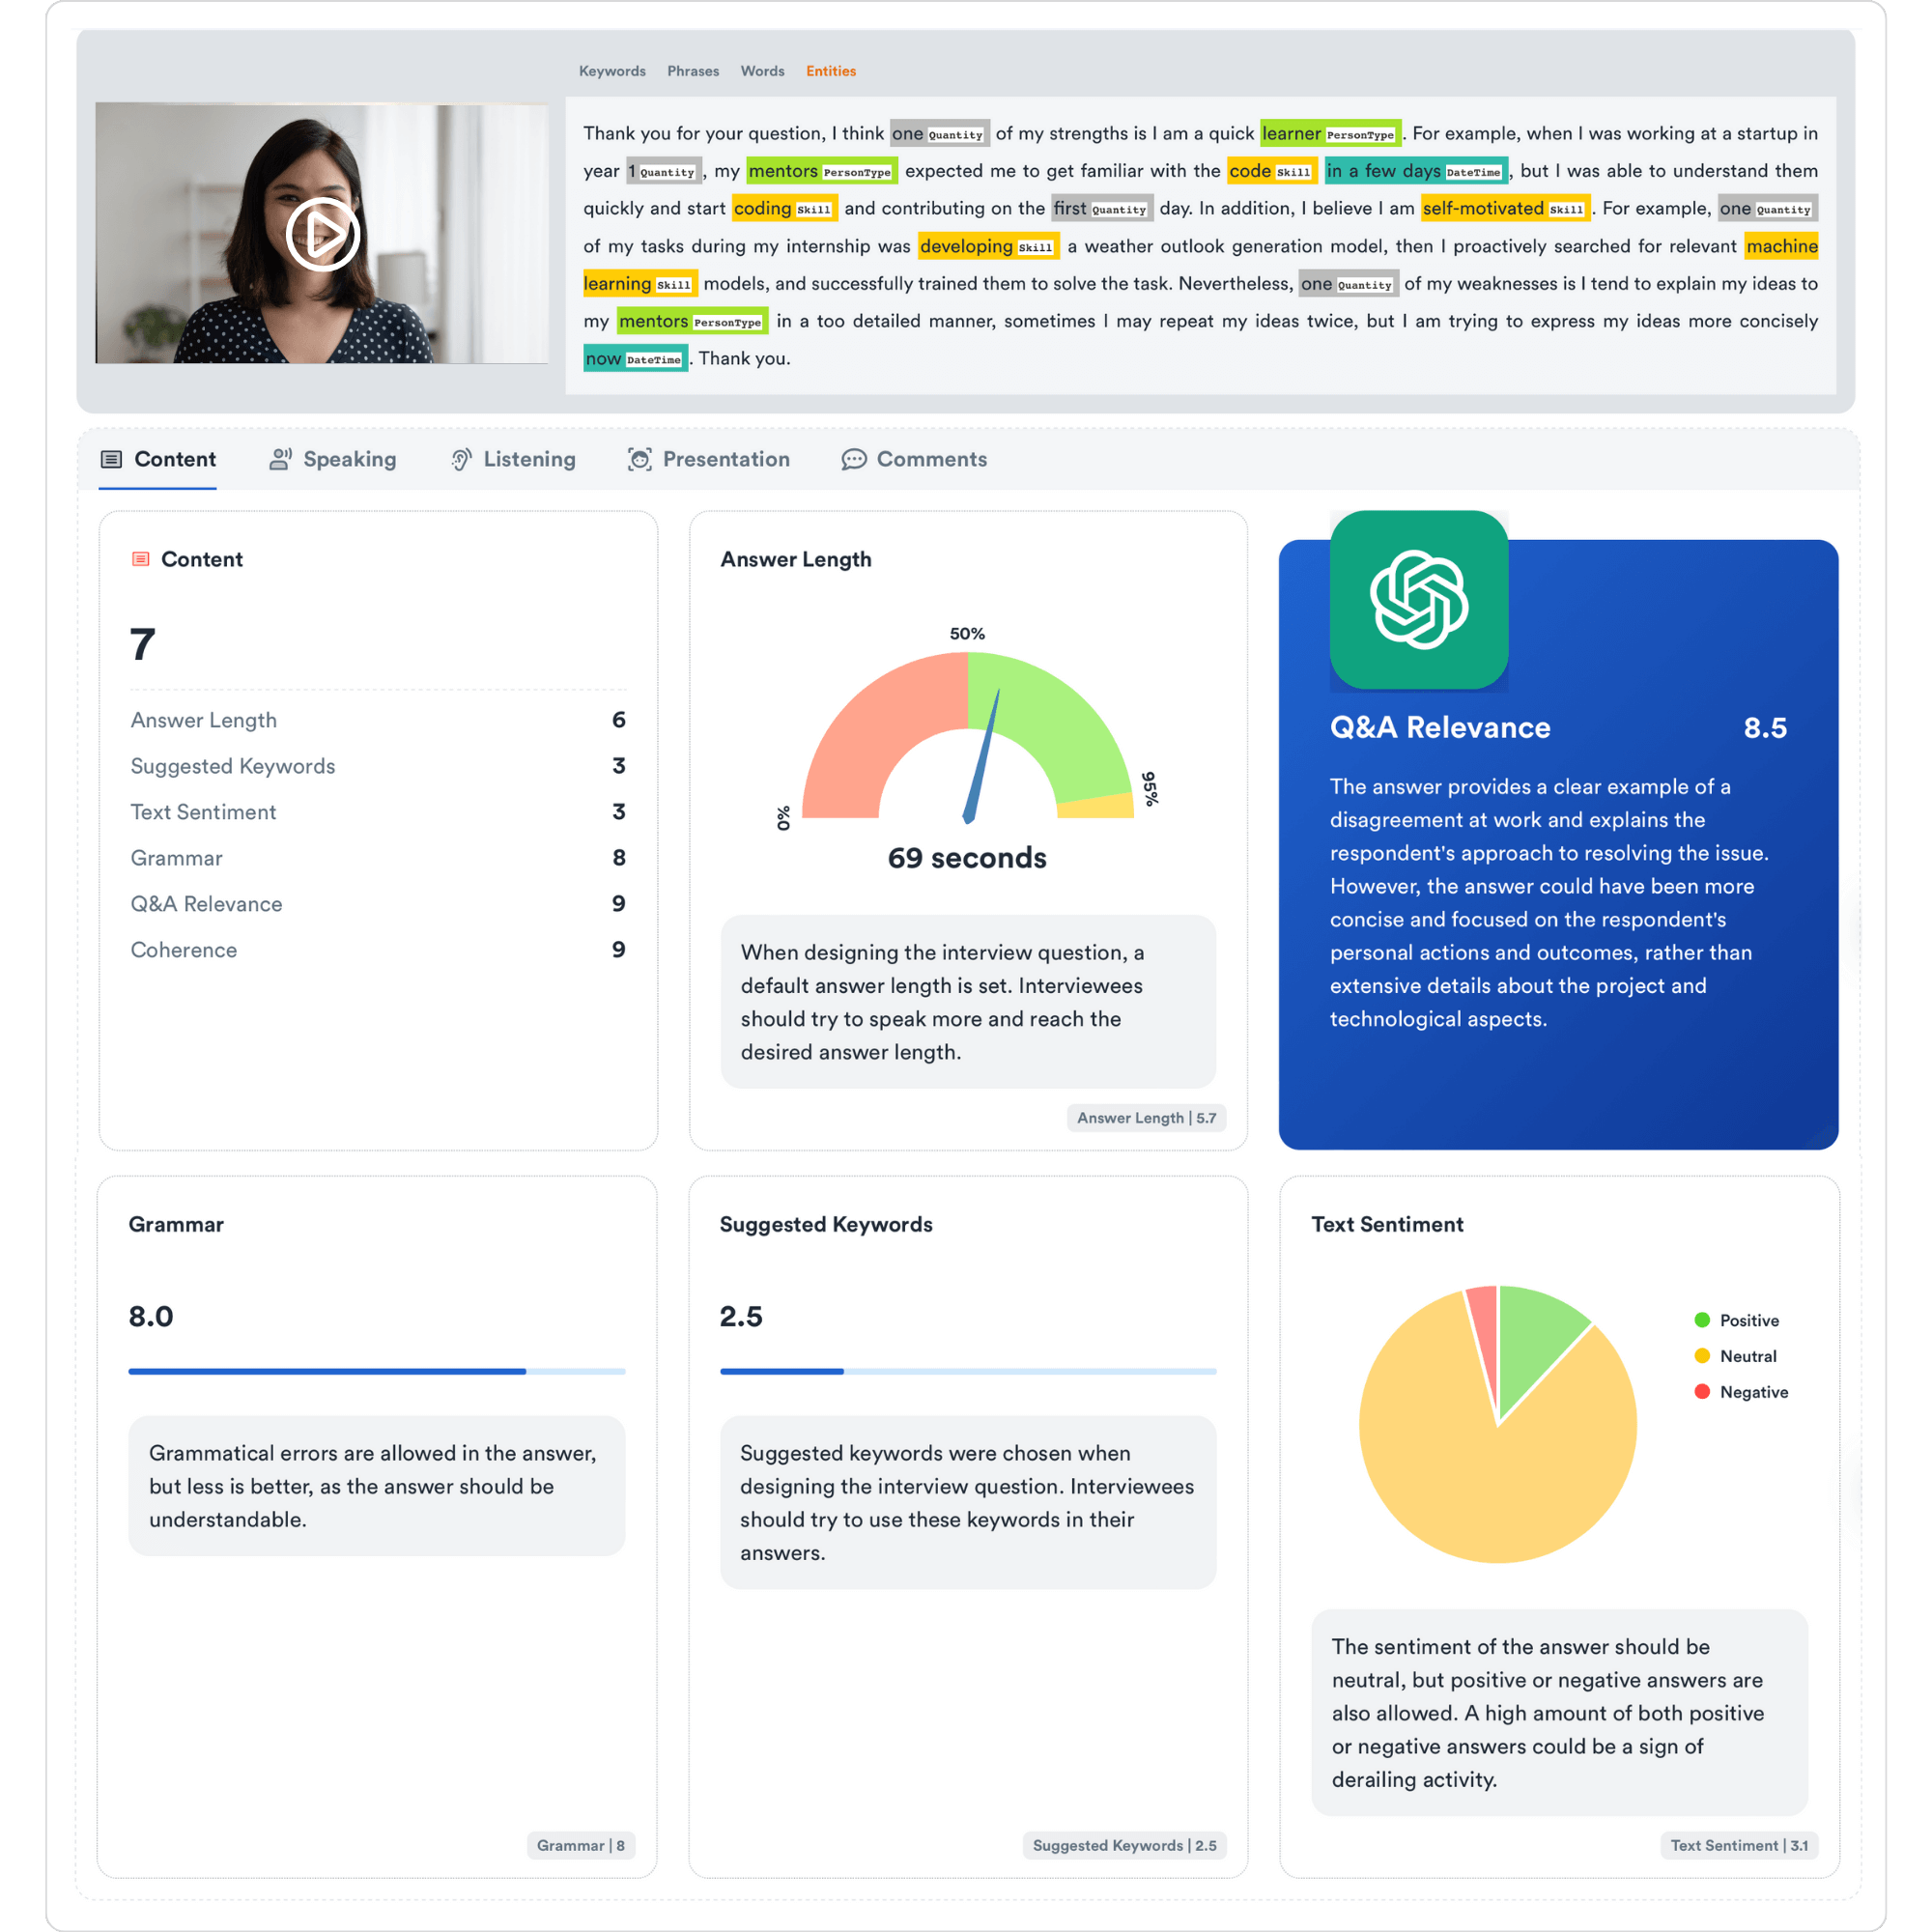Click the Grammar score progress bar
The height and width of the screenshot is (1932, 1932).
tap(376, 1371)
